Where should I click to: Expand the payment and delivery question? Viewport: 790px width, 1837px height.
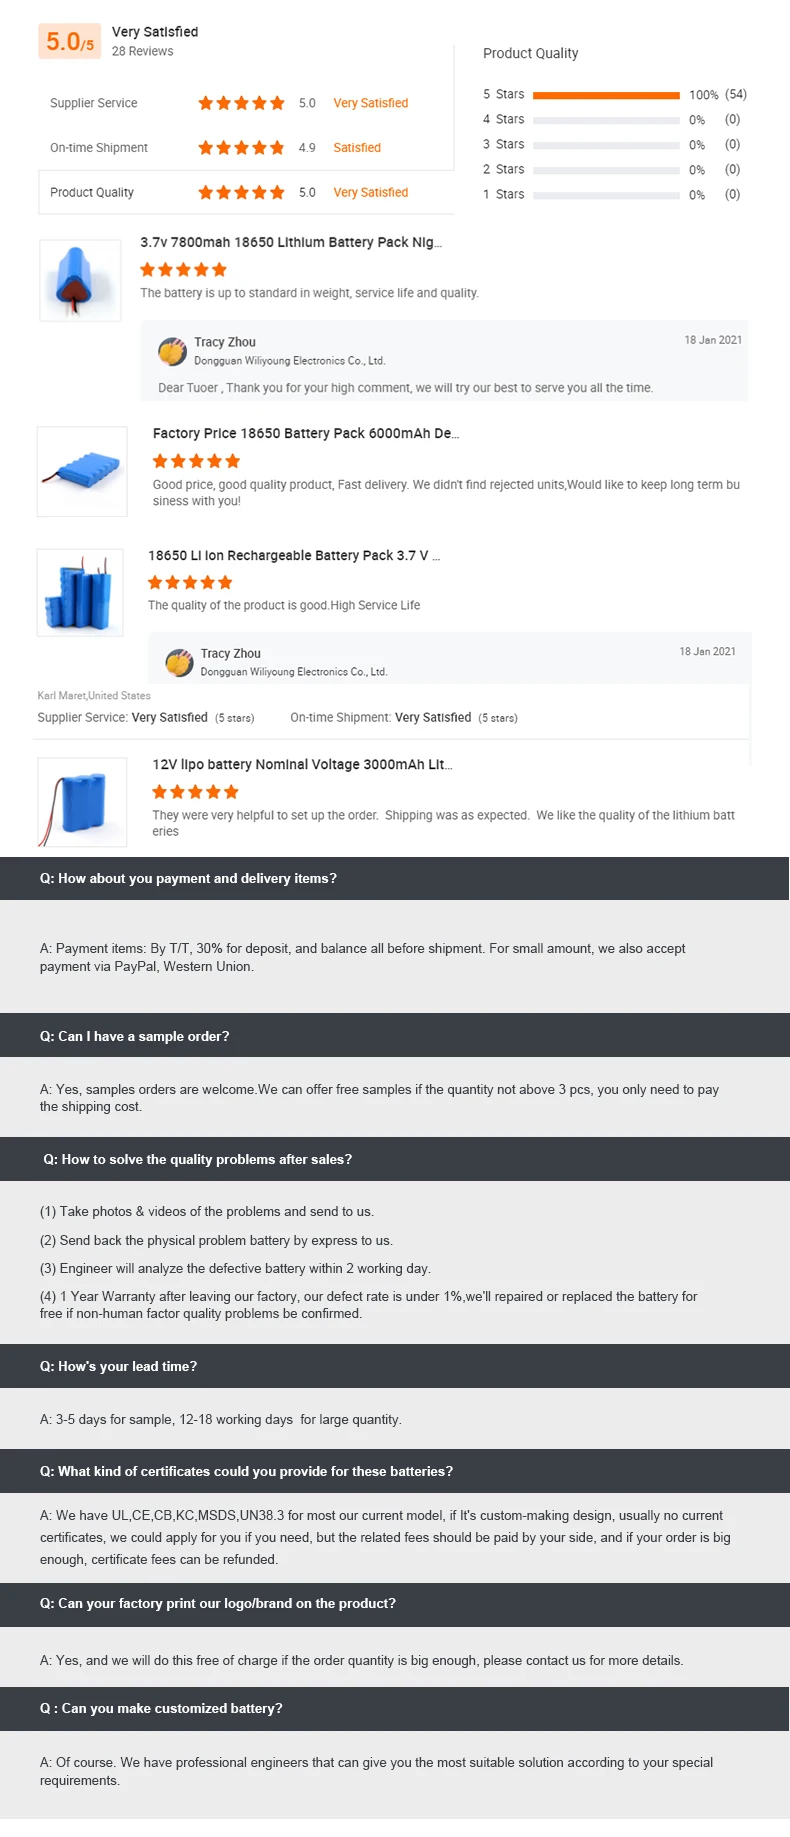(x=188, y=878)
